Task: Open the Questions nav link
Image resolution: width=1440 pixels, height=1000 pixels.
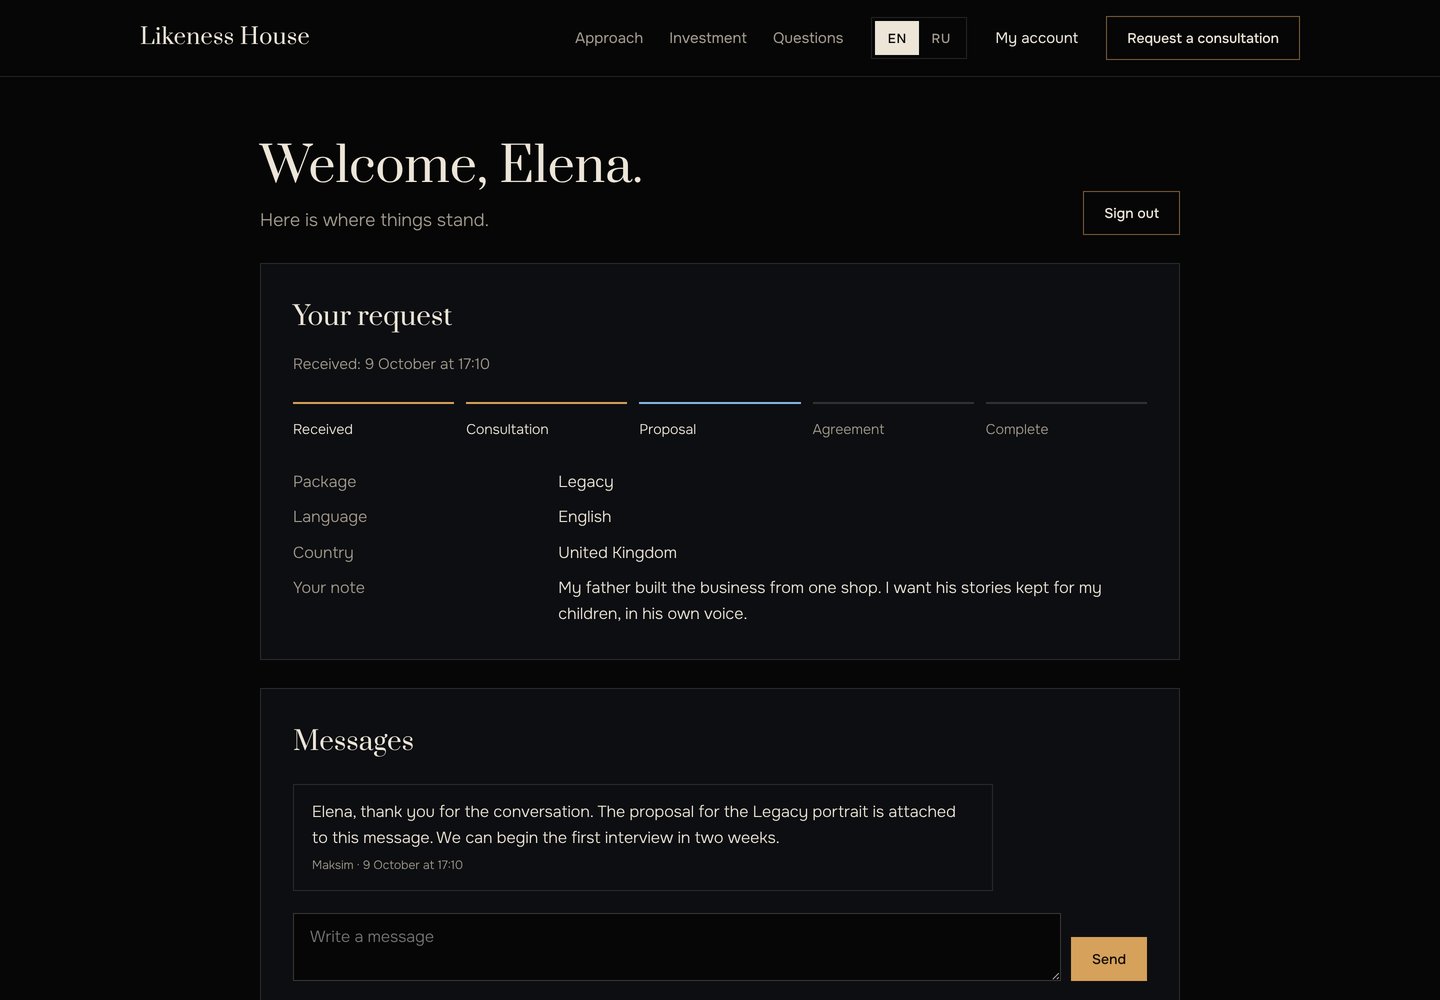Action: [808, 38]
